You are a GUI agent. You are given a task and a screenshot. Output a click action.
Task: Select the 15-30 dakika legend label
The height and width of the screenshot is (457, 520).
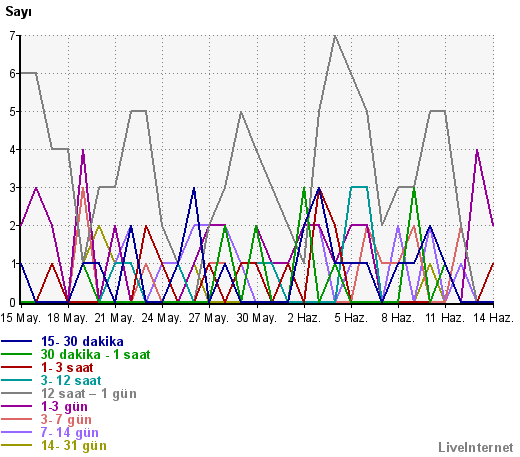pyautogui.click(x=82, y=342)
